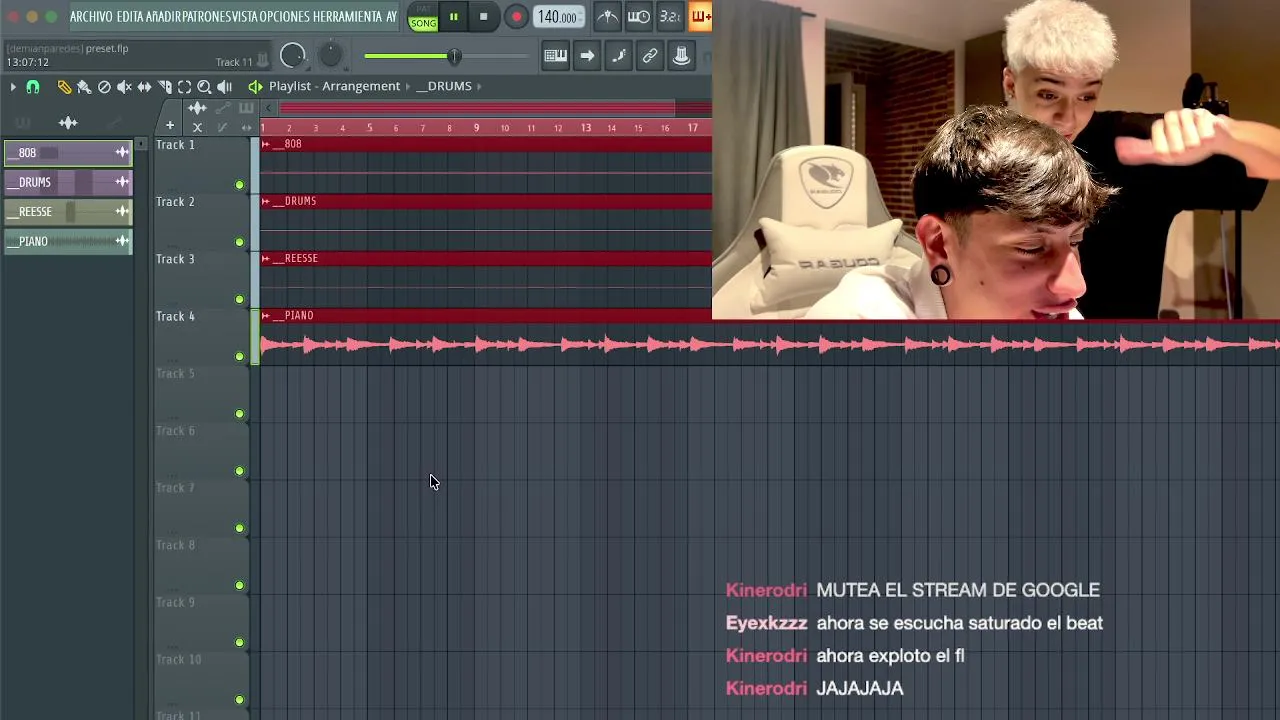The image size is (1280, 720).
Task: Mute Track 4 with its green light
Action: tap(239, 356)
